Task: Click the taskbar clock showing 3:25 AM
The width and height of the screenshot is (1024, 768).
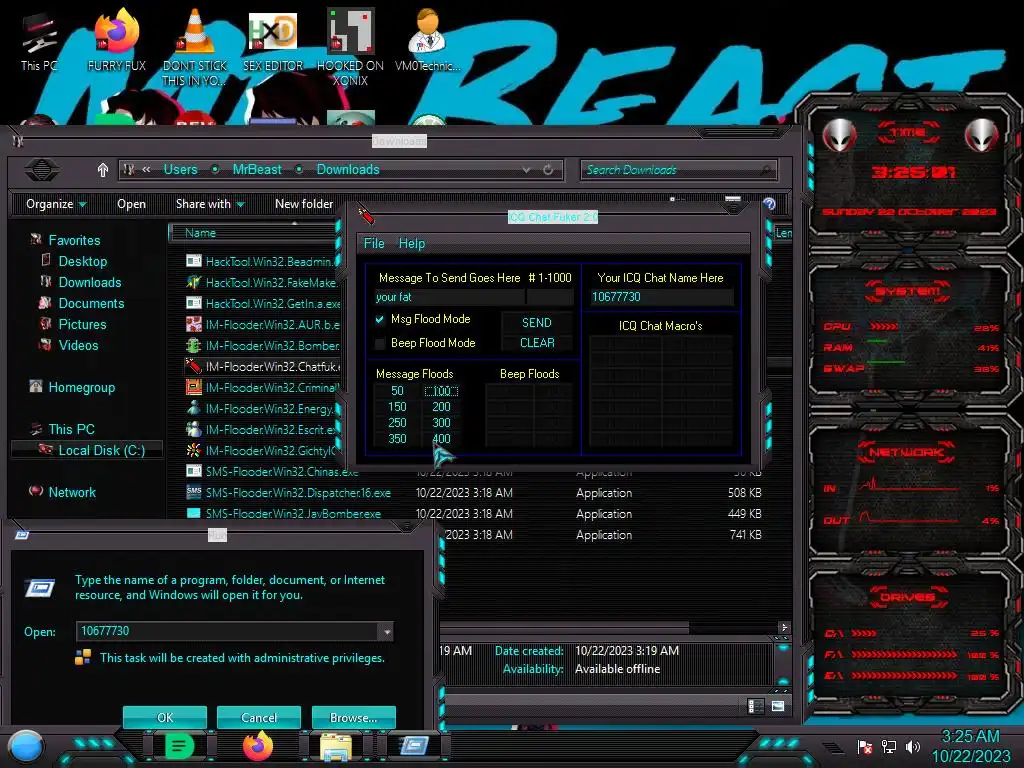Action: coord(970,746)
